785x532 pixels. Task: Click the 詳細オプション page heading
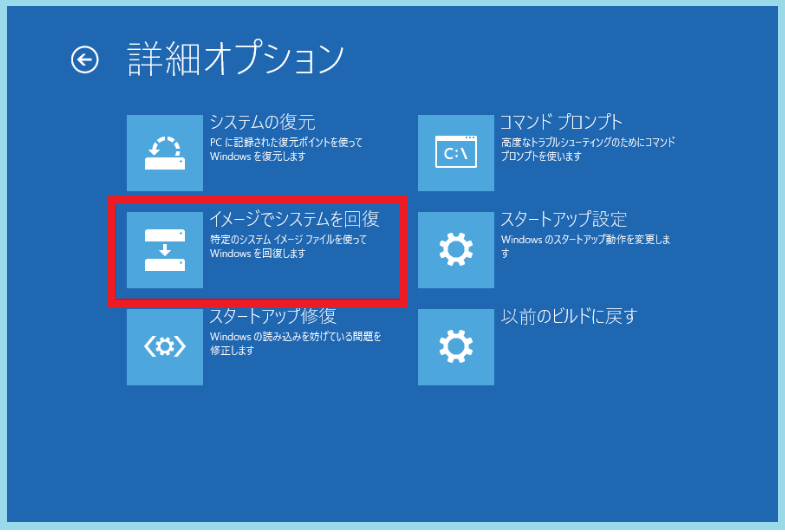coord(236,60)
